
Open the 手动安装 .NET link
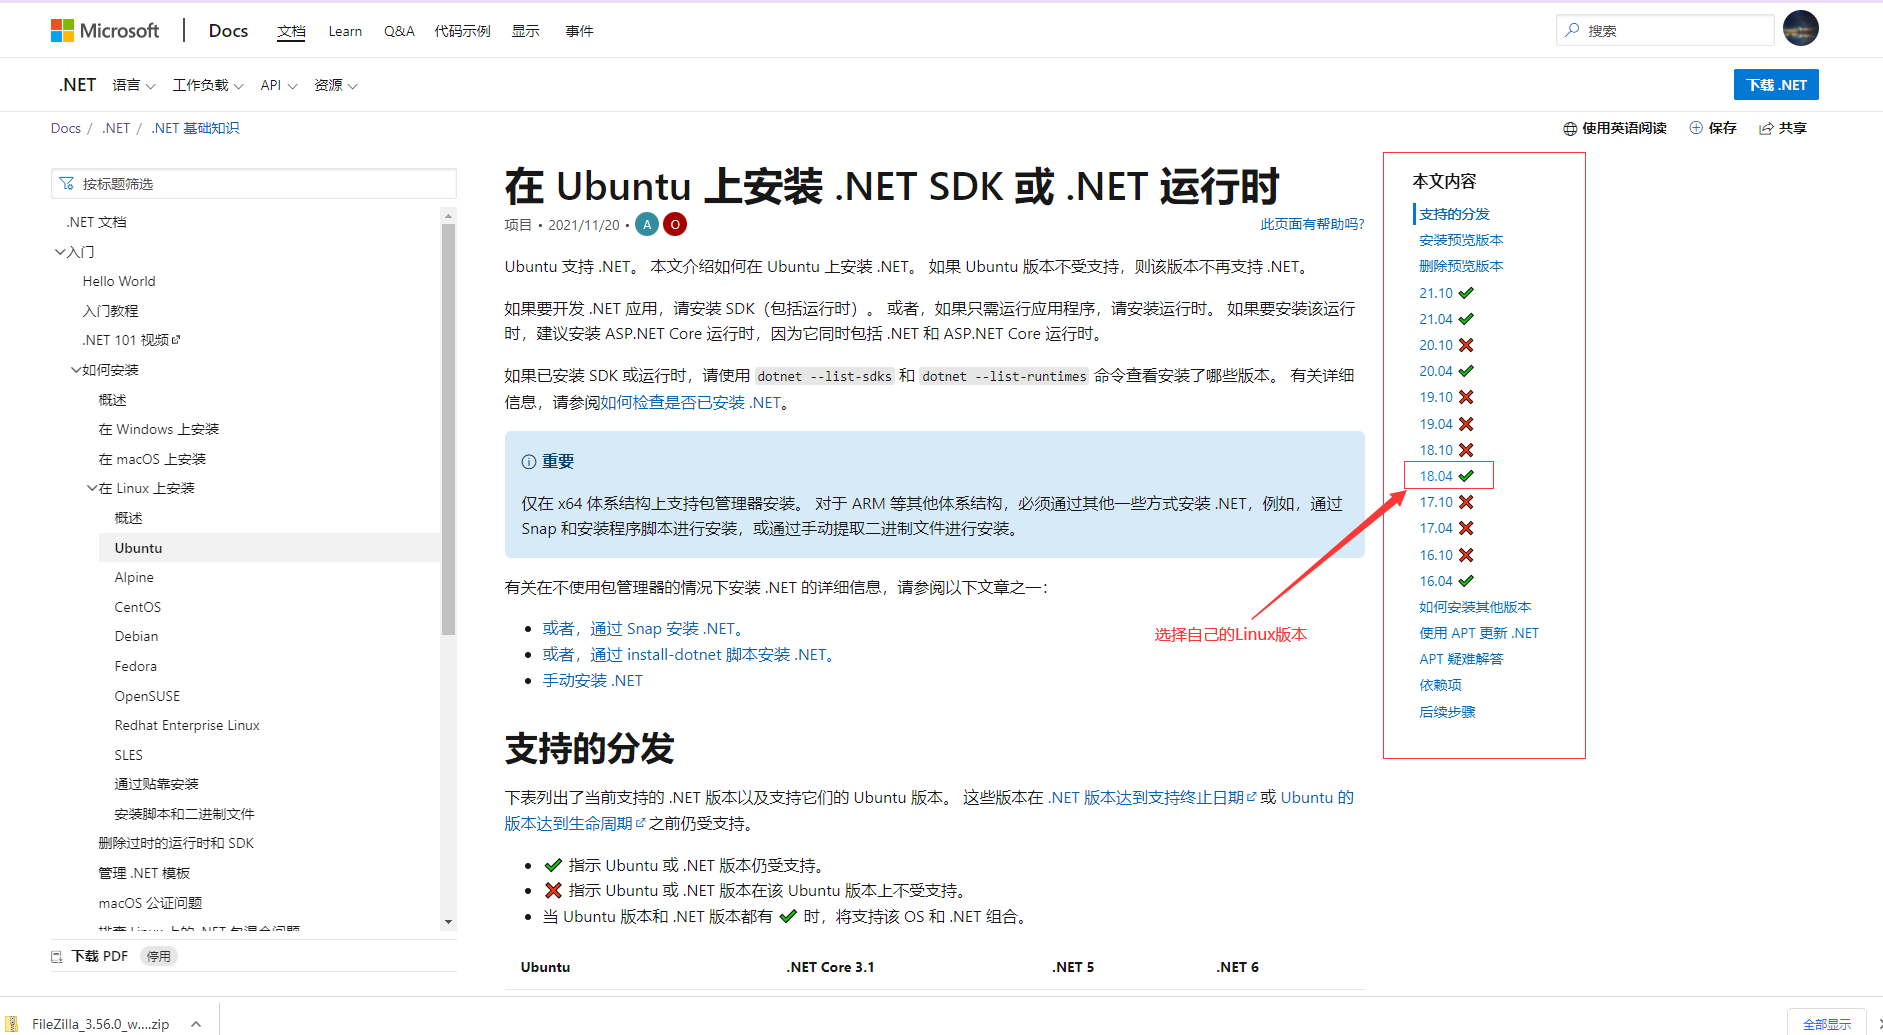593,680
